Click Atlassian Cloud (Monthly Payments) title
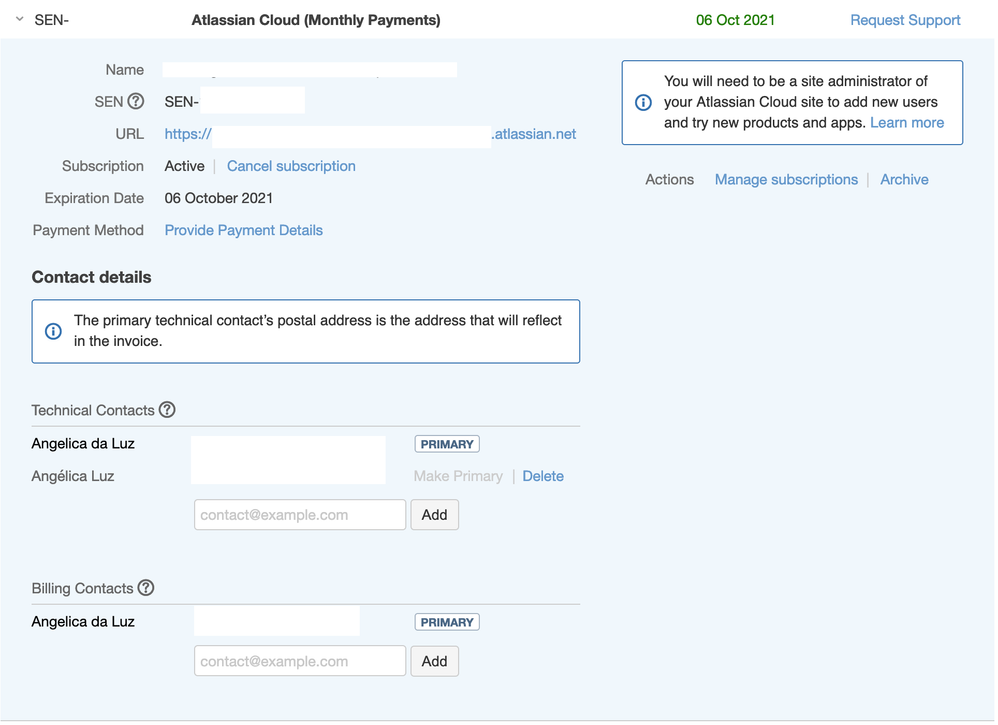Viewport: 998px width, 725px height. [x=316, y=20]
